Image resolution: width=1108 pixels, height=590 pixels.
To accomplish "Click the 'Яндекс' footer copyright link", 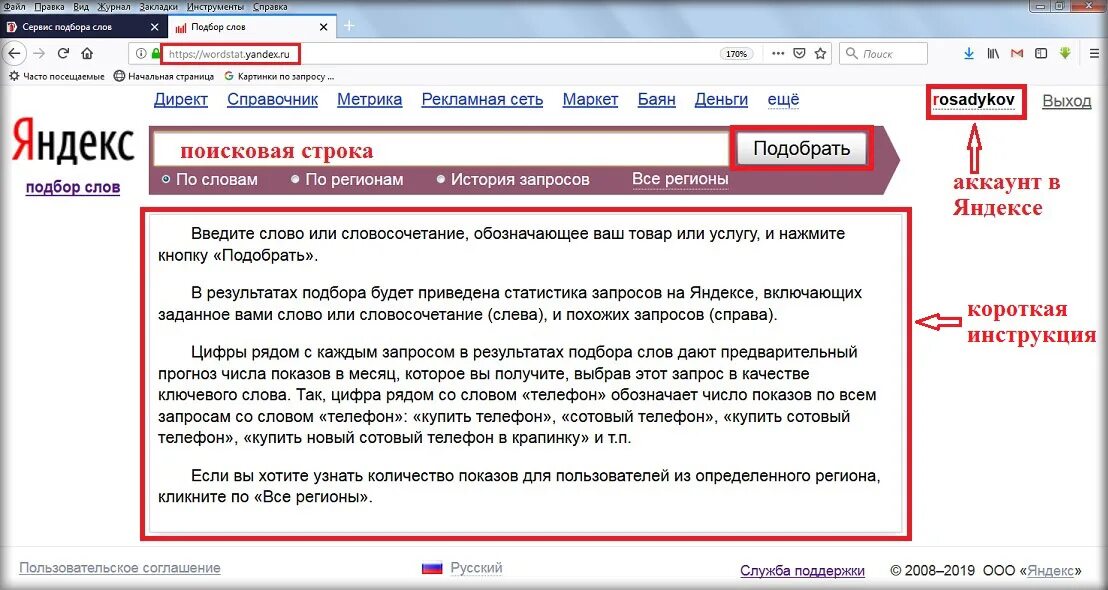I will (1049, 570).
